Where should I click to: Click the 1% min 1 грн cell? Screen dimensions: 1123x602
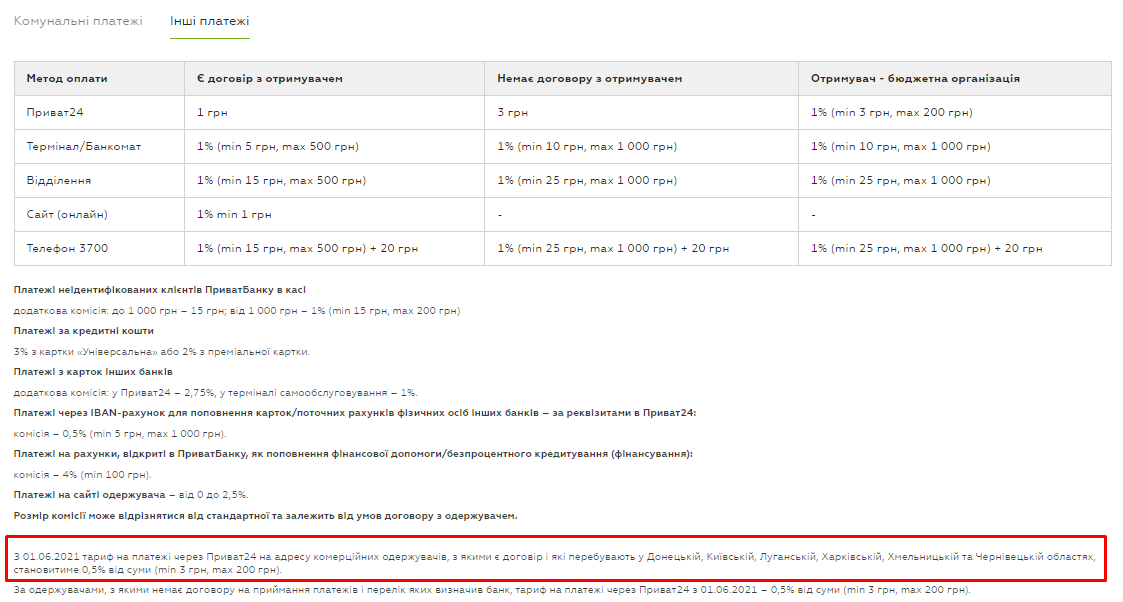[234, 214]
